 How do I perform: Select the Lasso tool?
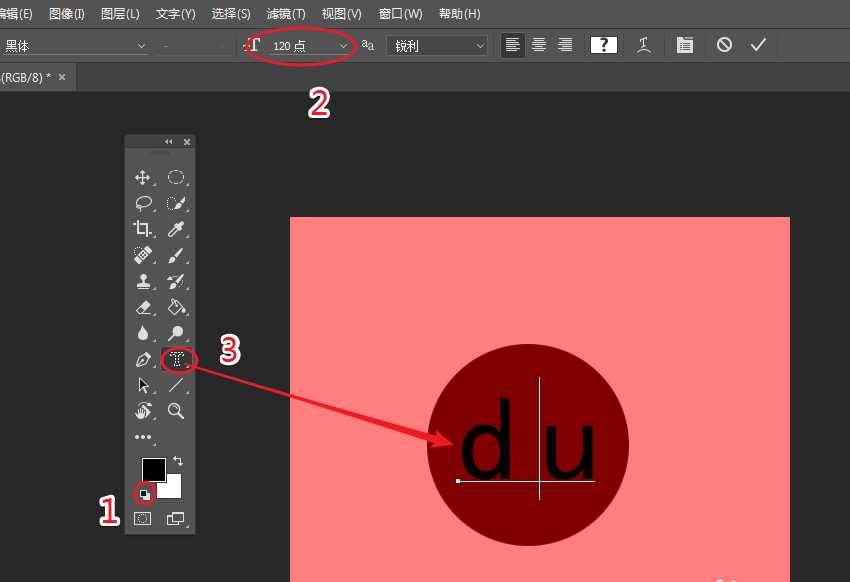(143, 203)
